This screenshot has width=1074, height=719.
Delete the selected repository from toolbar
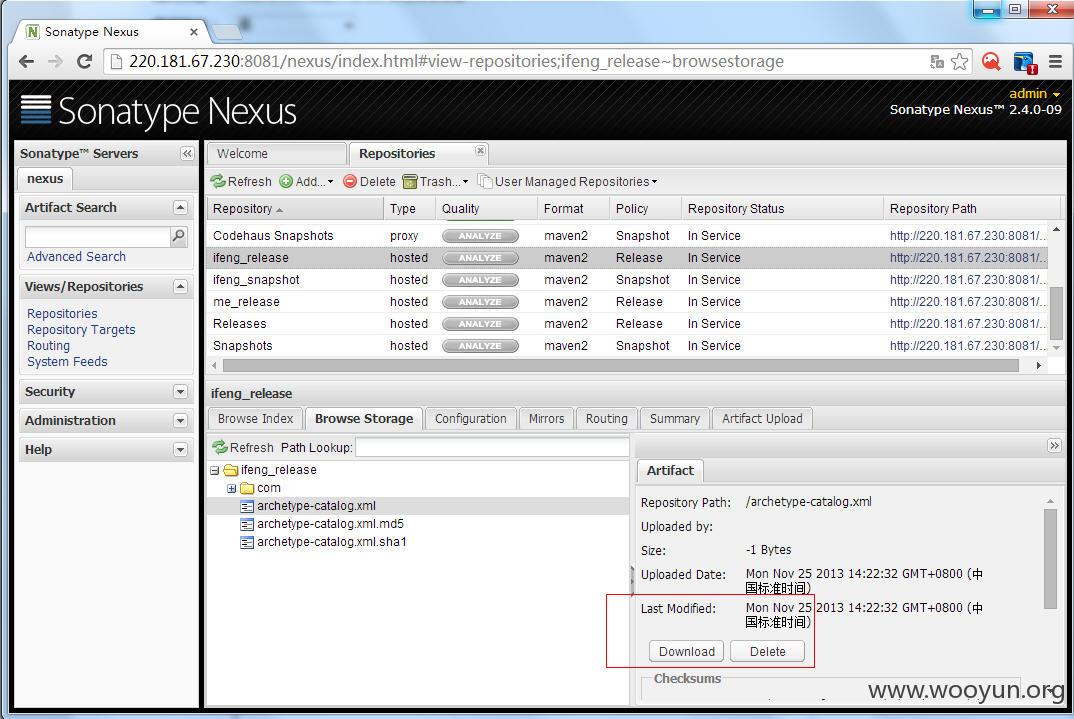[x=369, y=181]
